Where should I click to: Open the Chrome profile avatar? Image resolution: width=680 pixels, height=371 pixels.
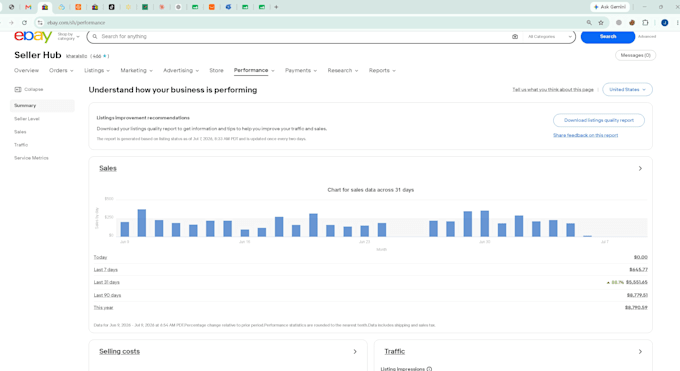664,23
